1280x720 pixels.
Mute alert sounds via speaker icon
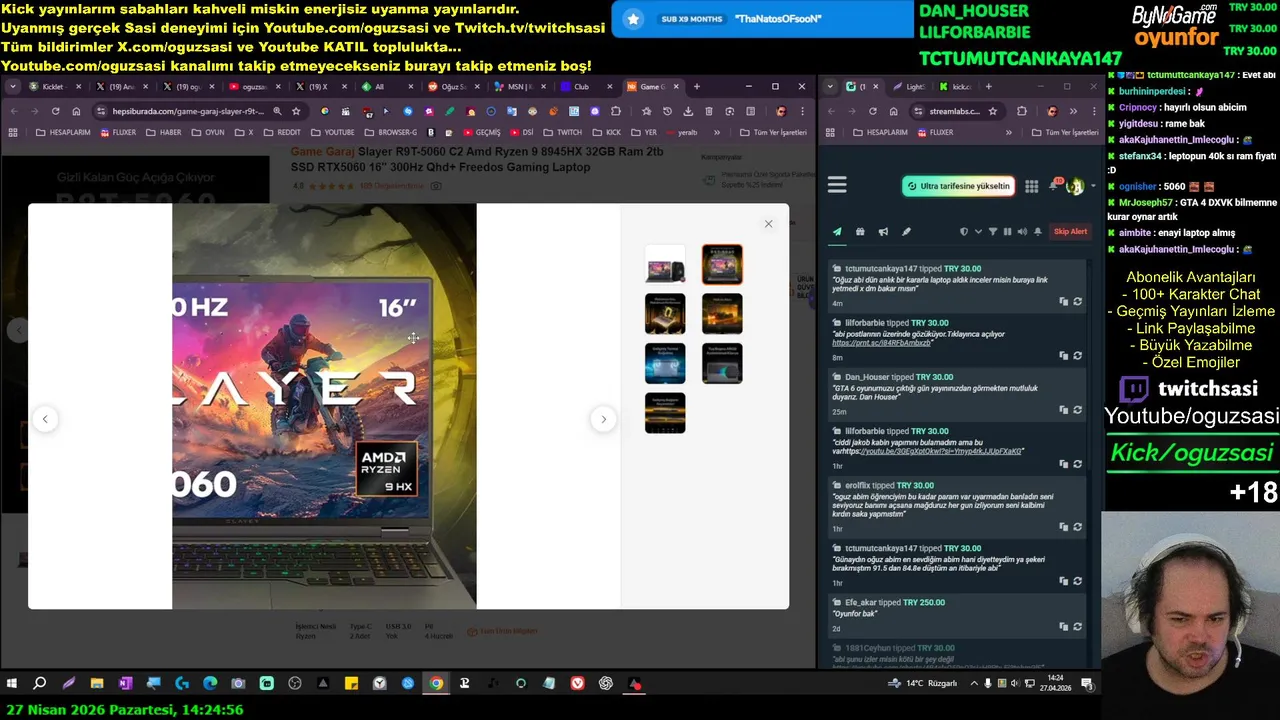click(1022, 232)
